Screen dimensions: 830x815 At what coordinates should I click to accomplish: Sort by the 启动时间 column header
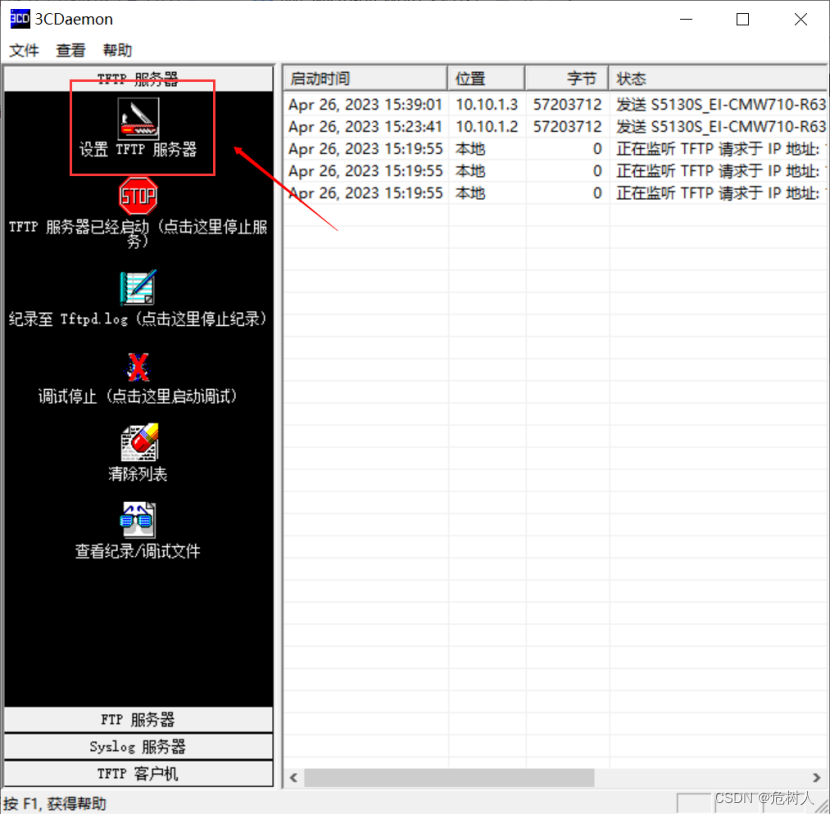365,78
